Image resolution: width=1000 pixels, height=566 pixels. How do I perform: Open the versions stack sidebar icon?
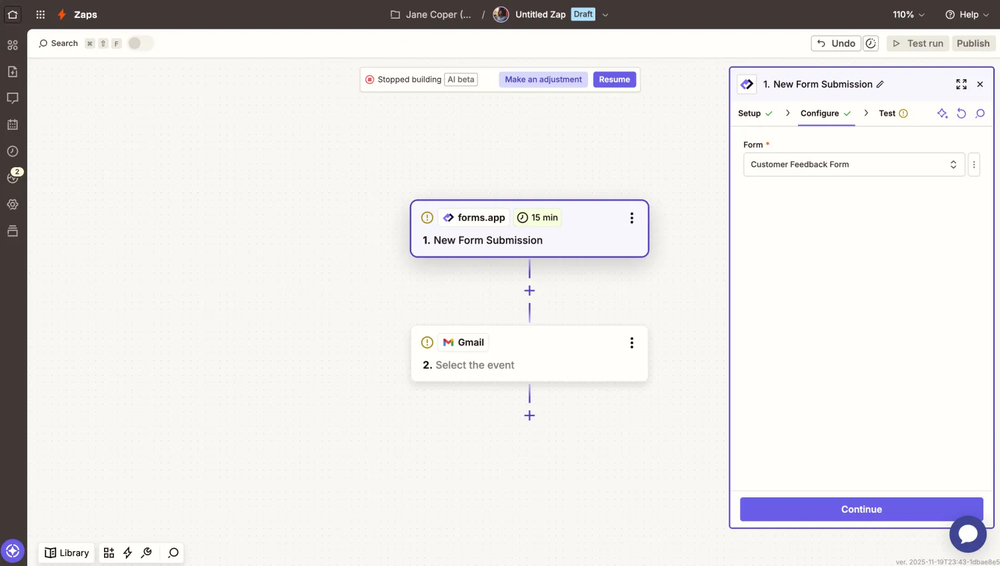pyautogui.click(x=13, y=231)
